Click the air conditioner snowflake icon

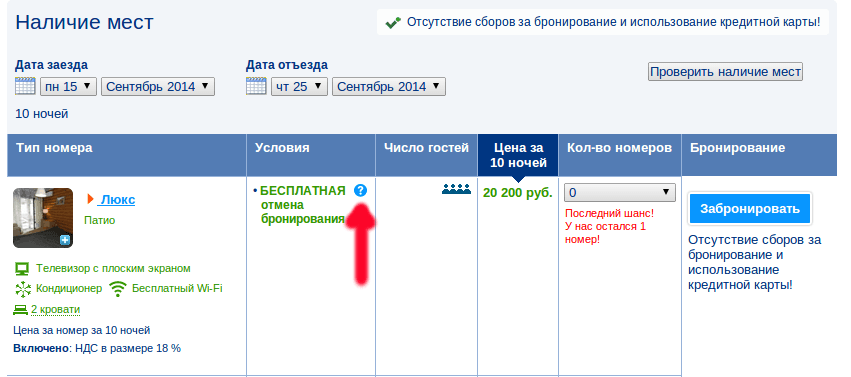23,289
